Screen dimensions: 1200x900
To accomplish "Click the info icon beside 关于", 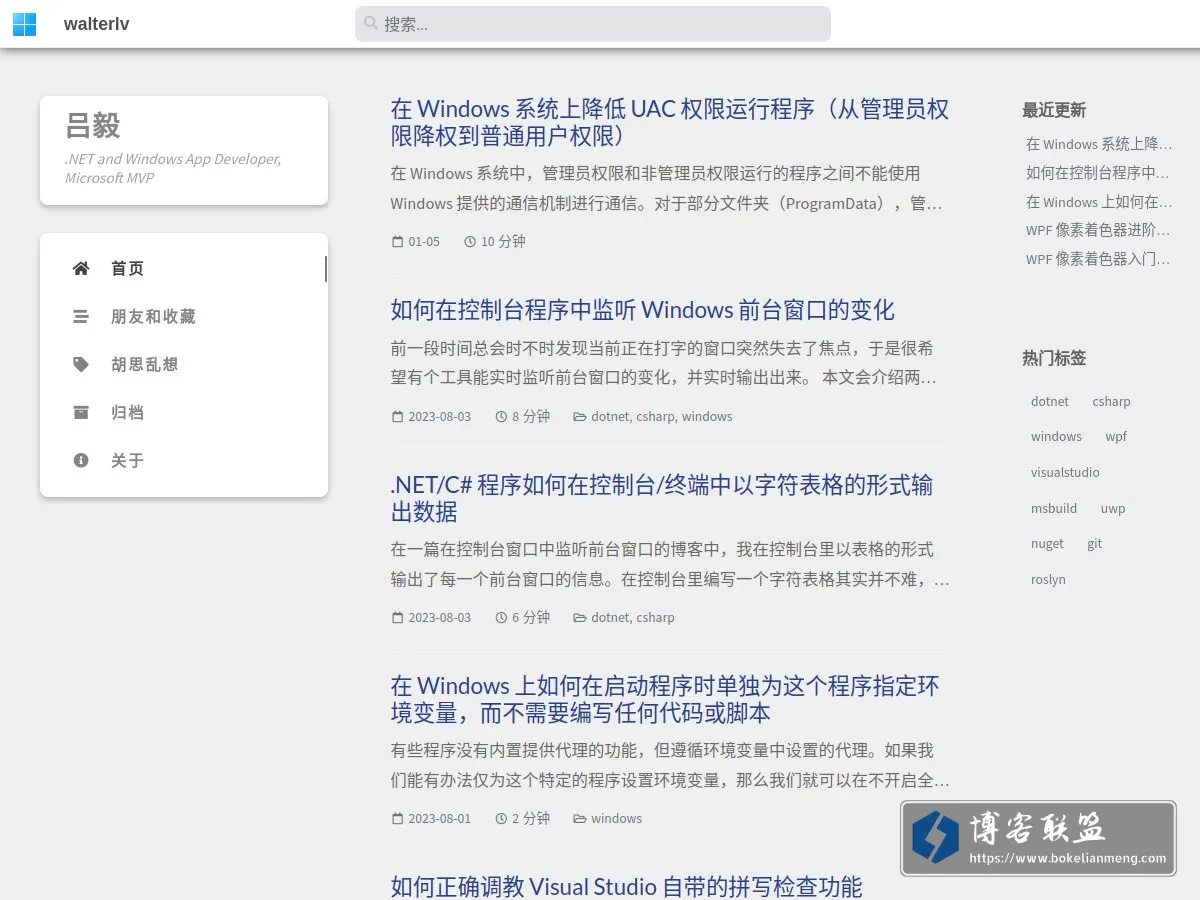I will (81, 460).
